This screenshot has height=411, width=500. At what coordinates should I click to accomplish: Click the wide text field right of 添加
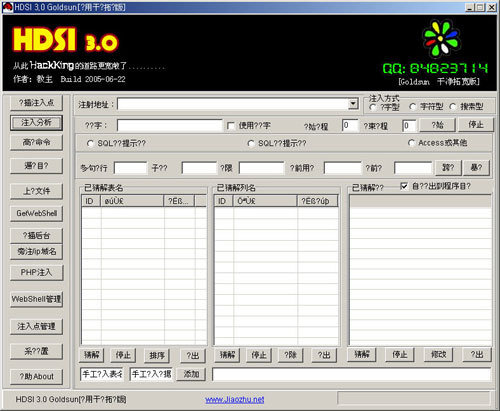pos(352,374)
